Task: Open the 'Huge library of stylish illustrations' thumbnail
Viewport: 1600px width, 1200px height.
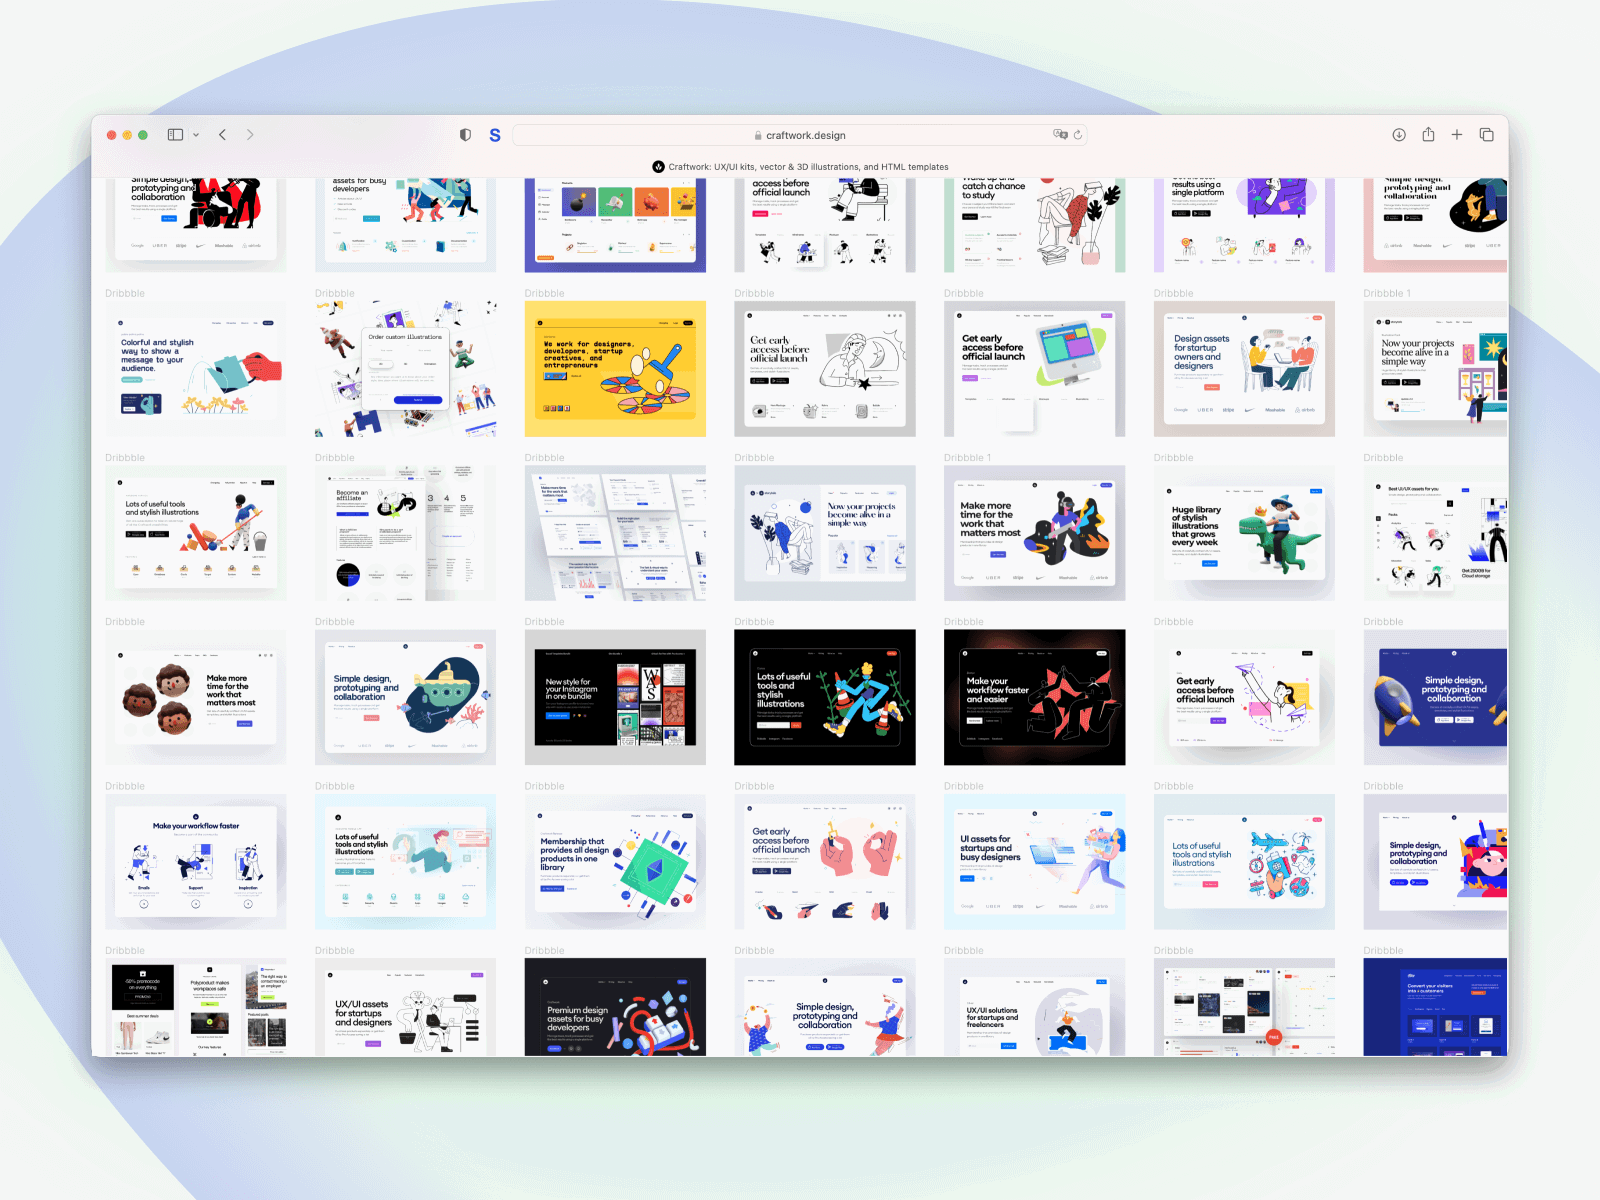Action: coord(1244,533)
